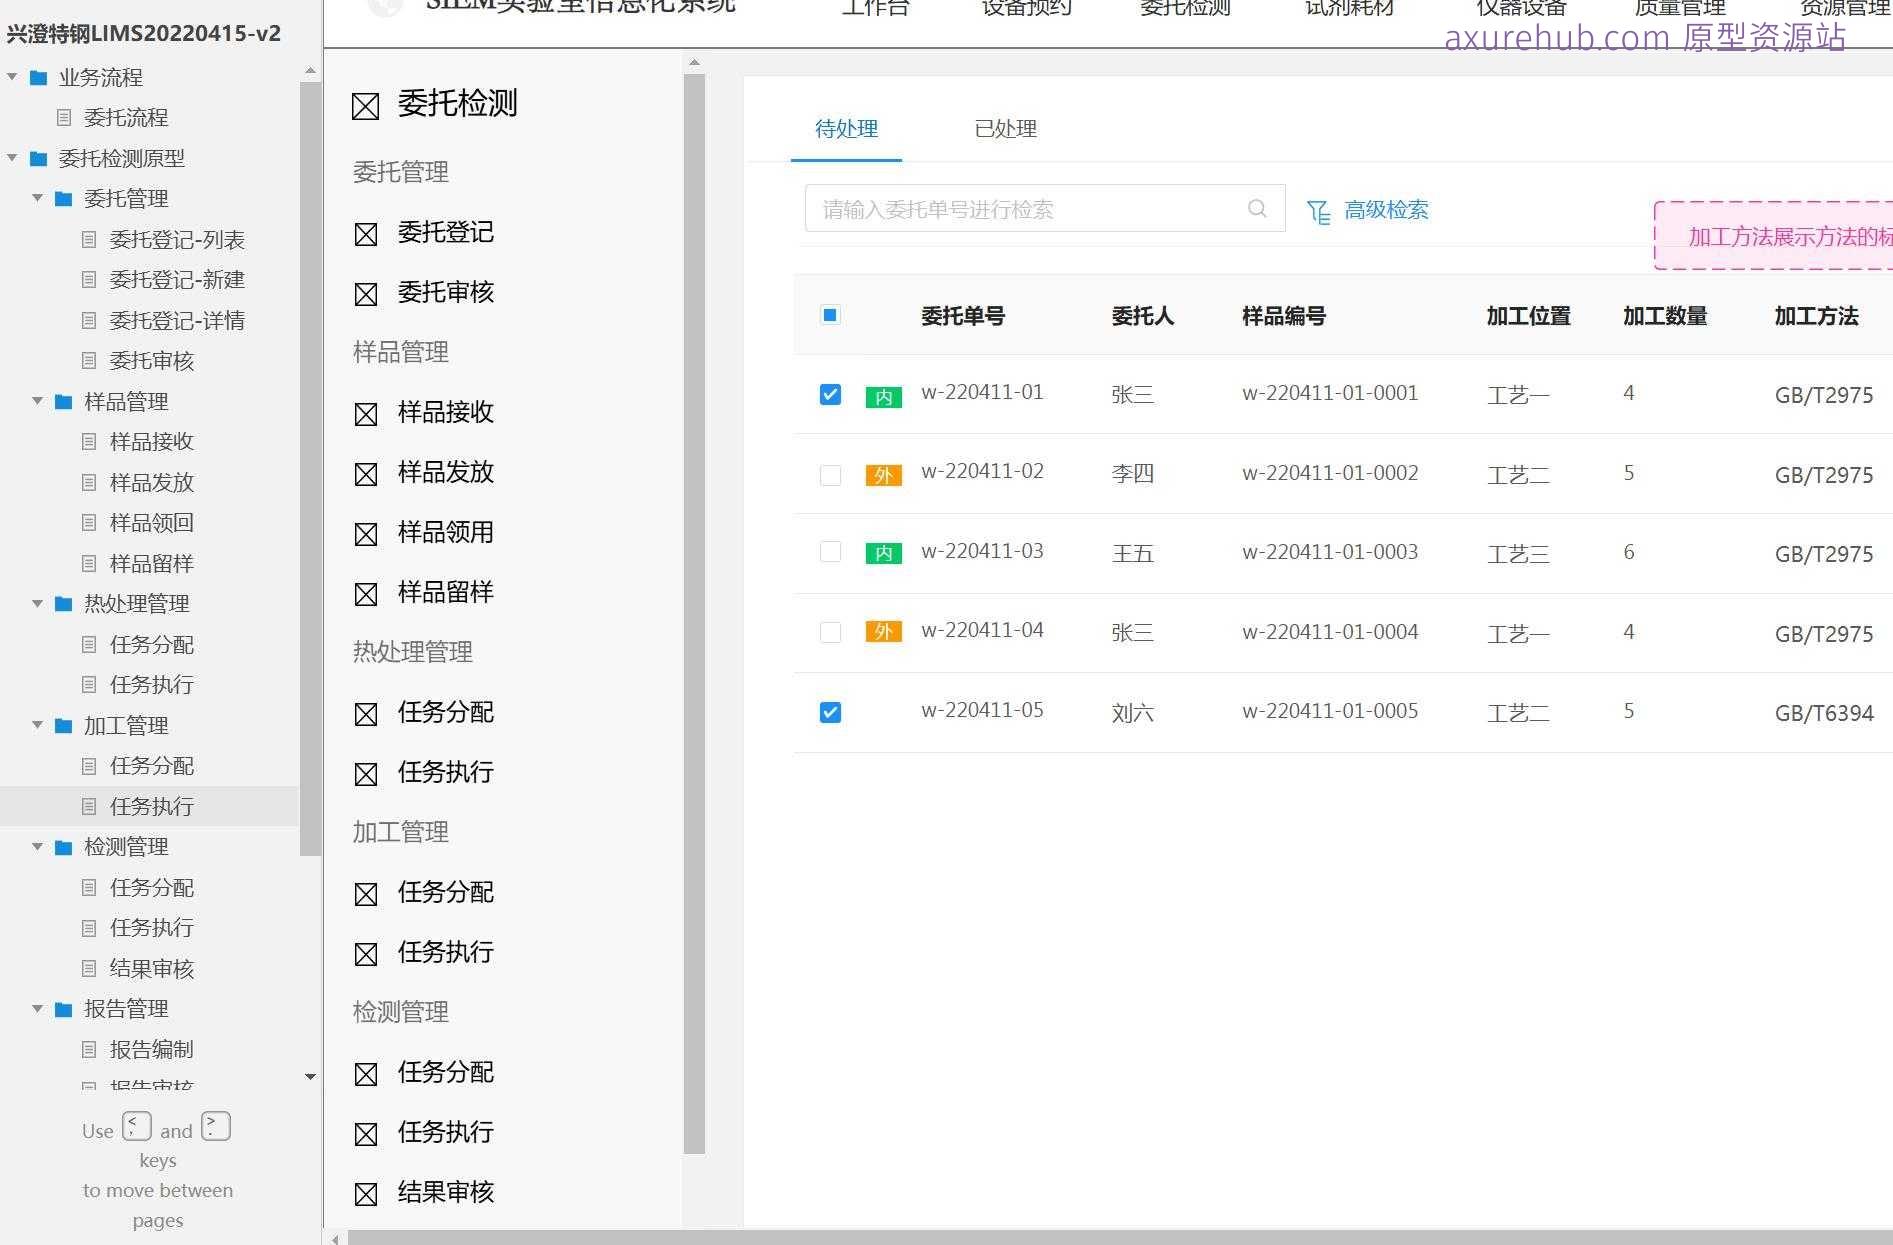Click the funnel icon next to 高级检索
The image size is (1893, 1245).
(x=1317, y=211)
